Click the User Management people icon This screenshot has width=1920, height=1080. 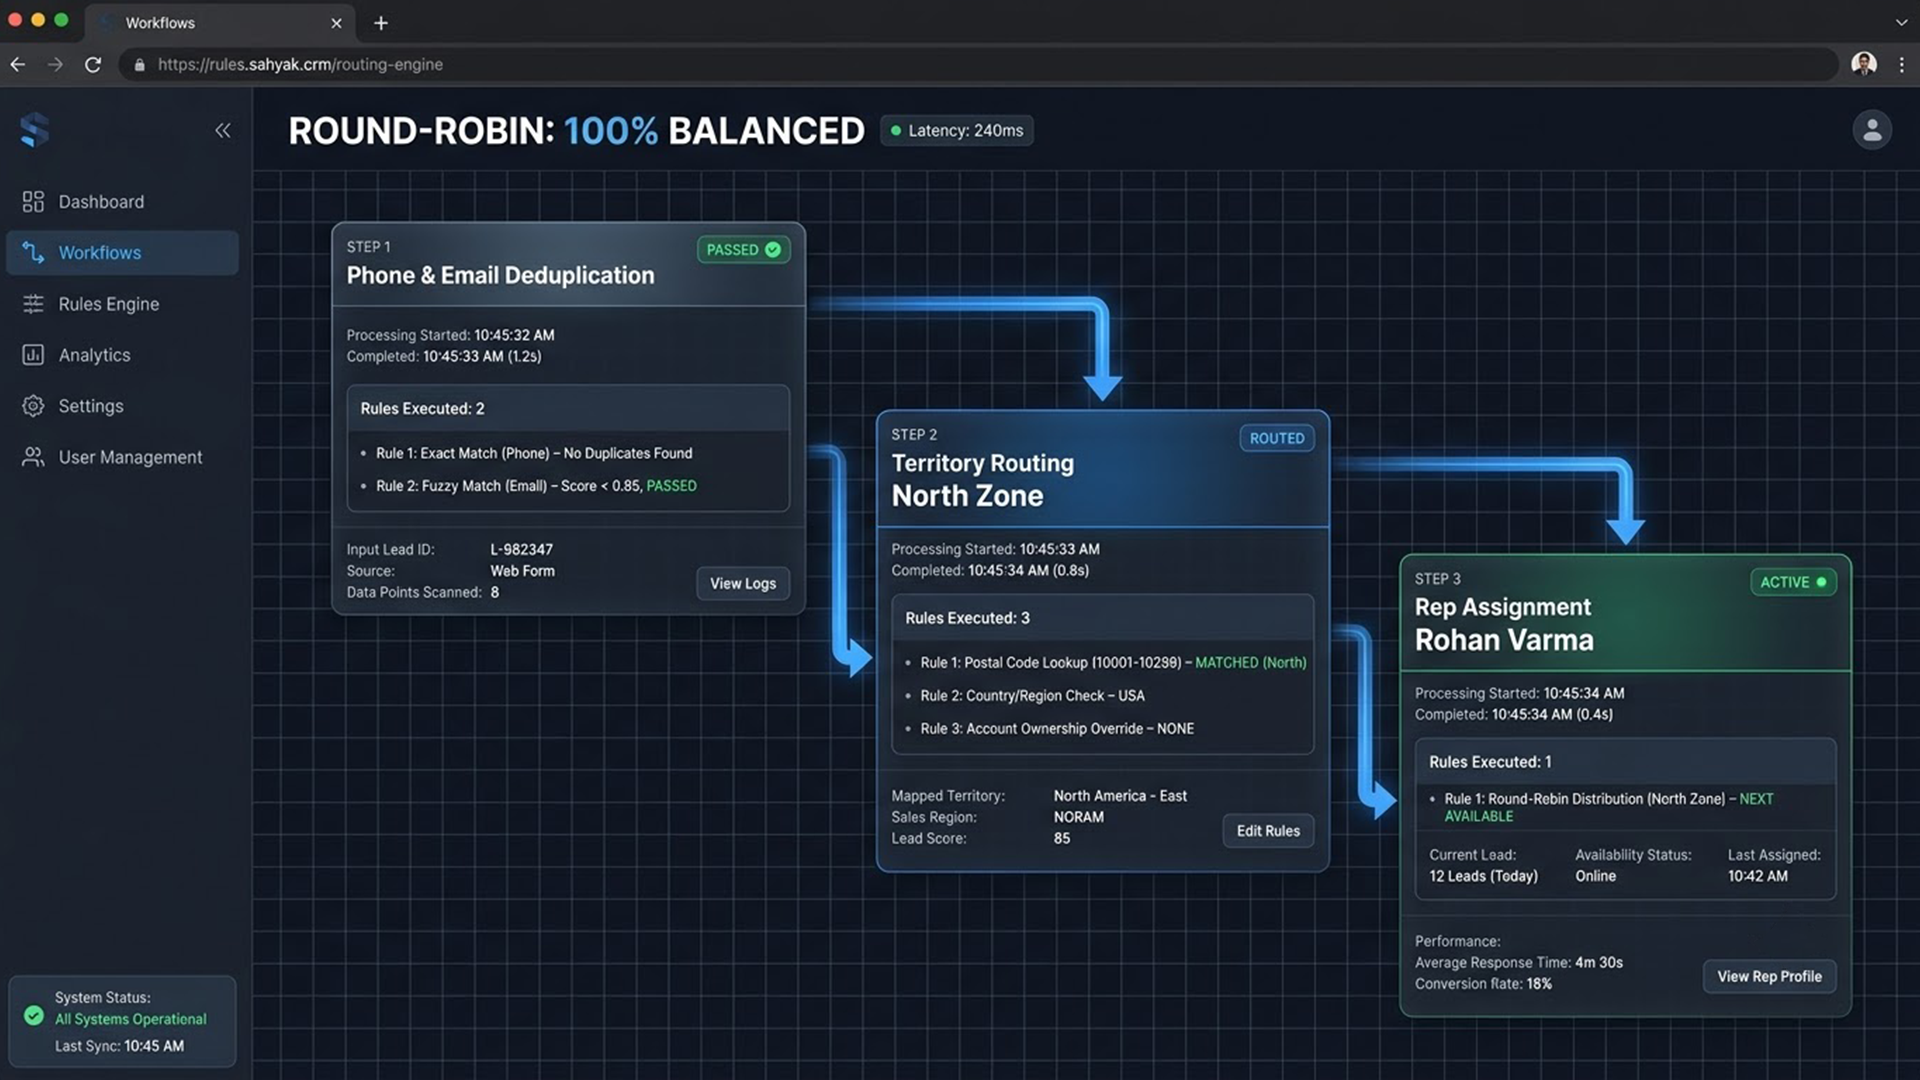pos(33,457)
